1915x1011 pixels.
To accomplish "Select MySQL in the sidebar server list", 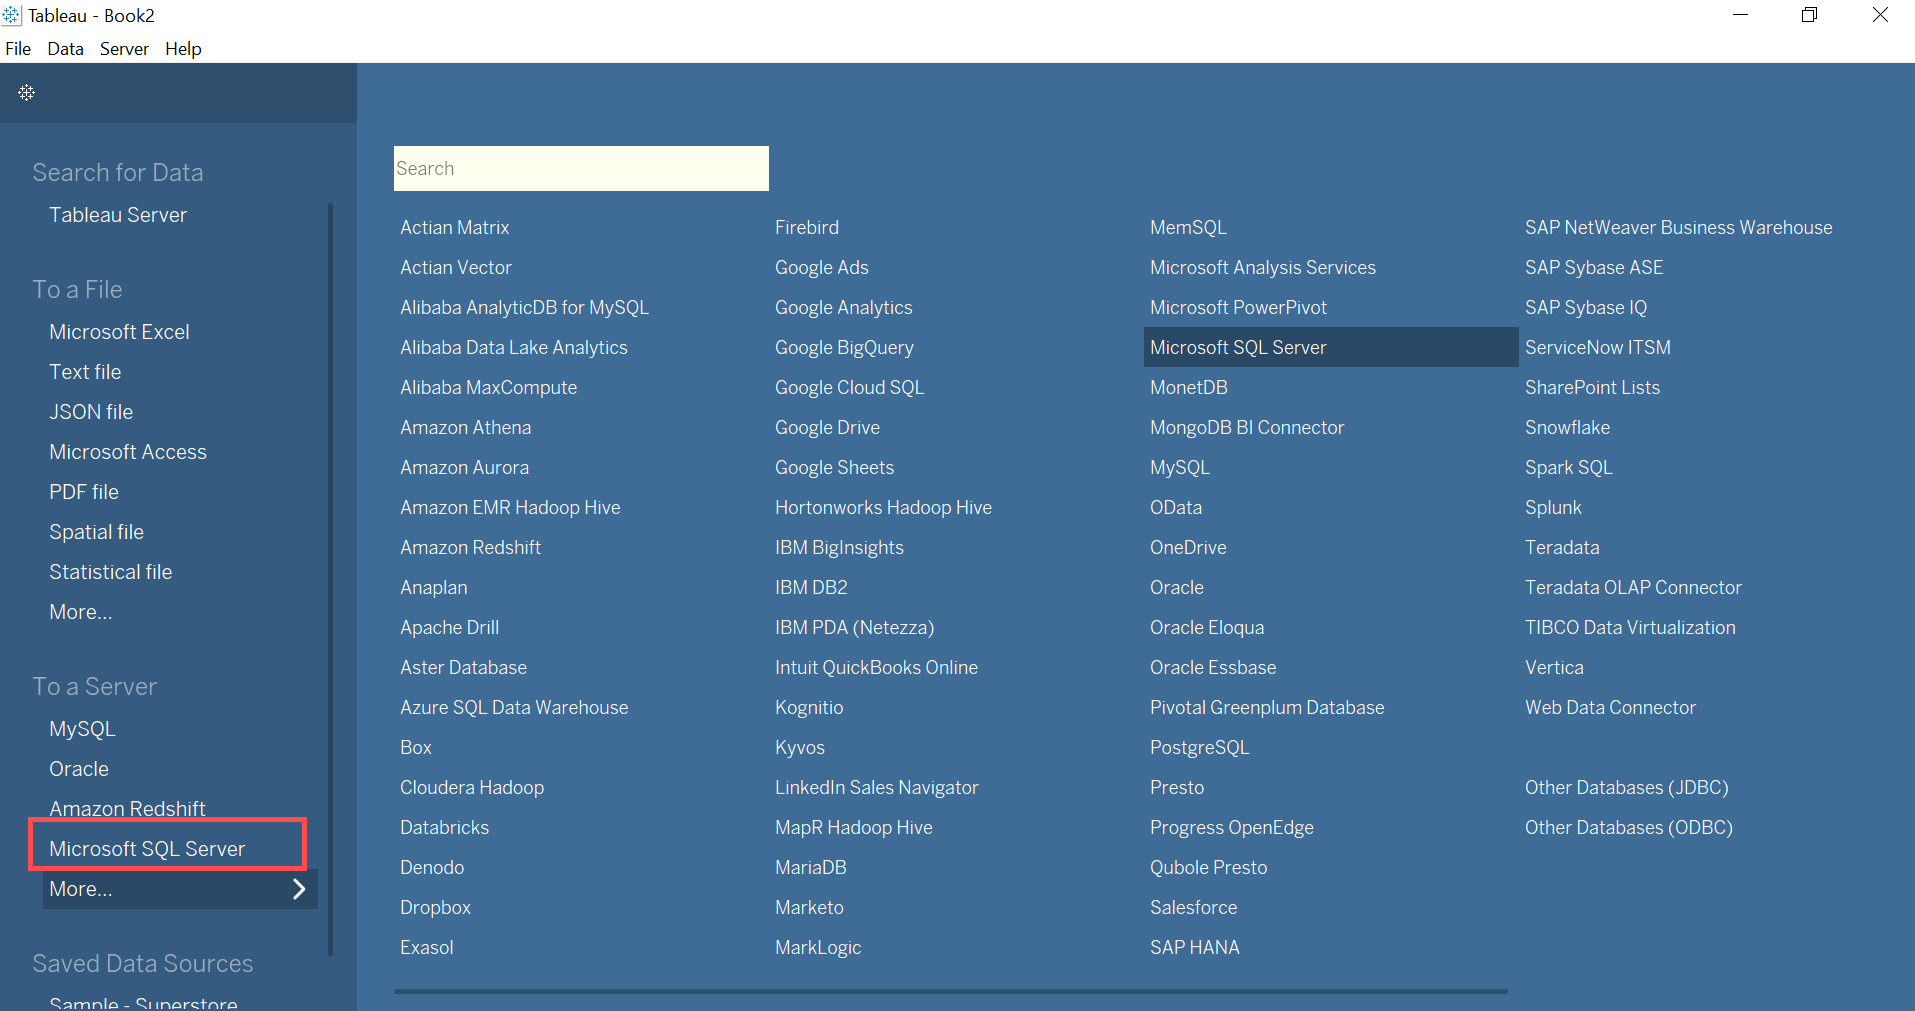I will (82, 729).
